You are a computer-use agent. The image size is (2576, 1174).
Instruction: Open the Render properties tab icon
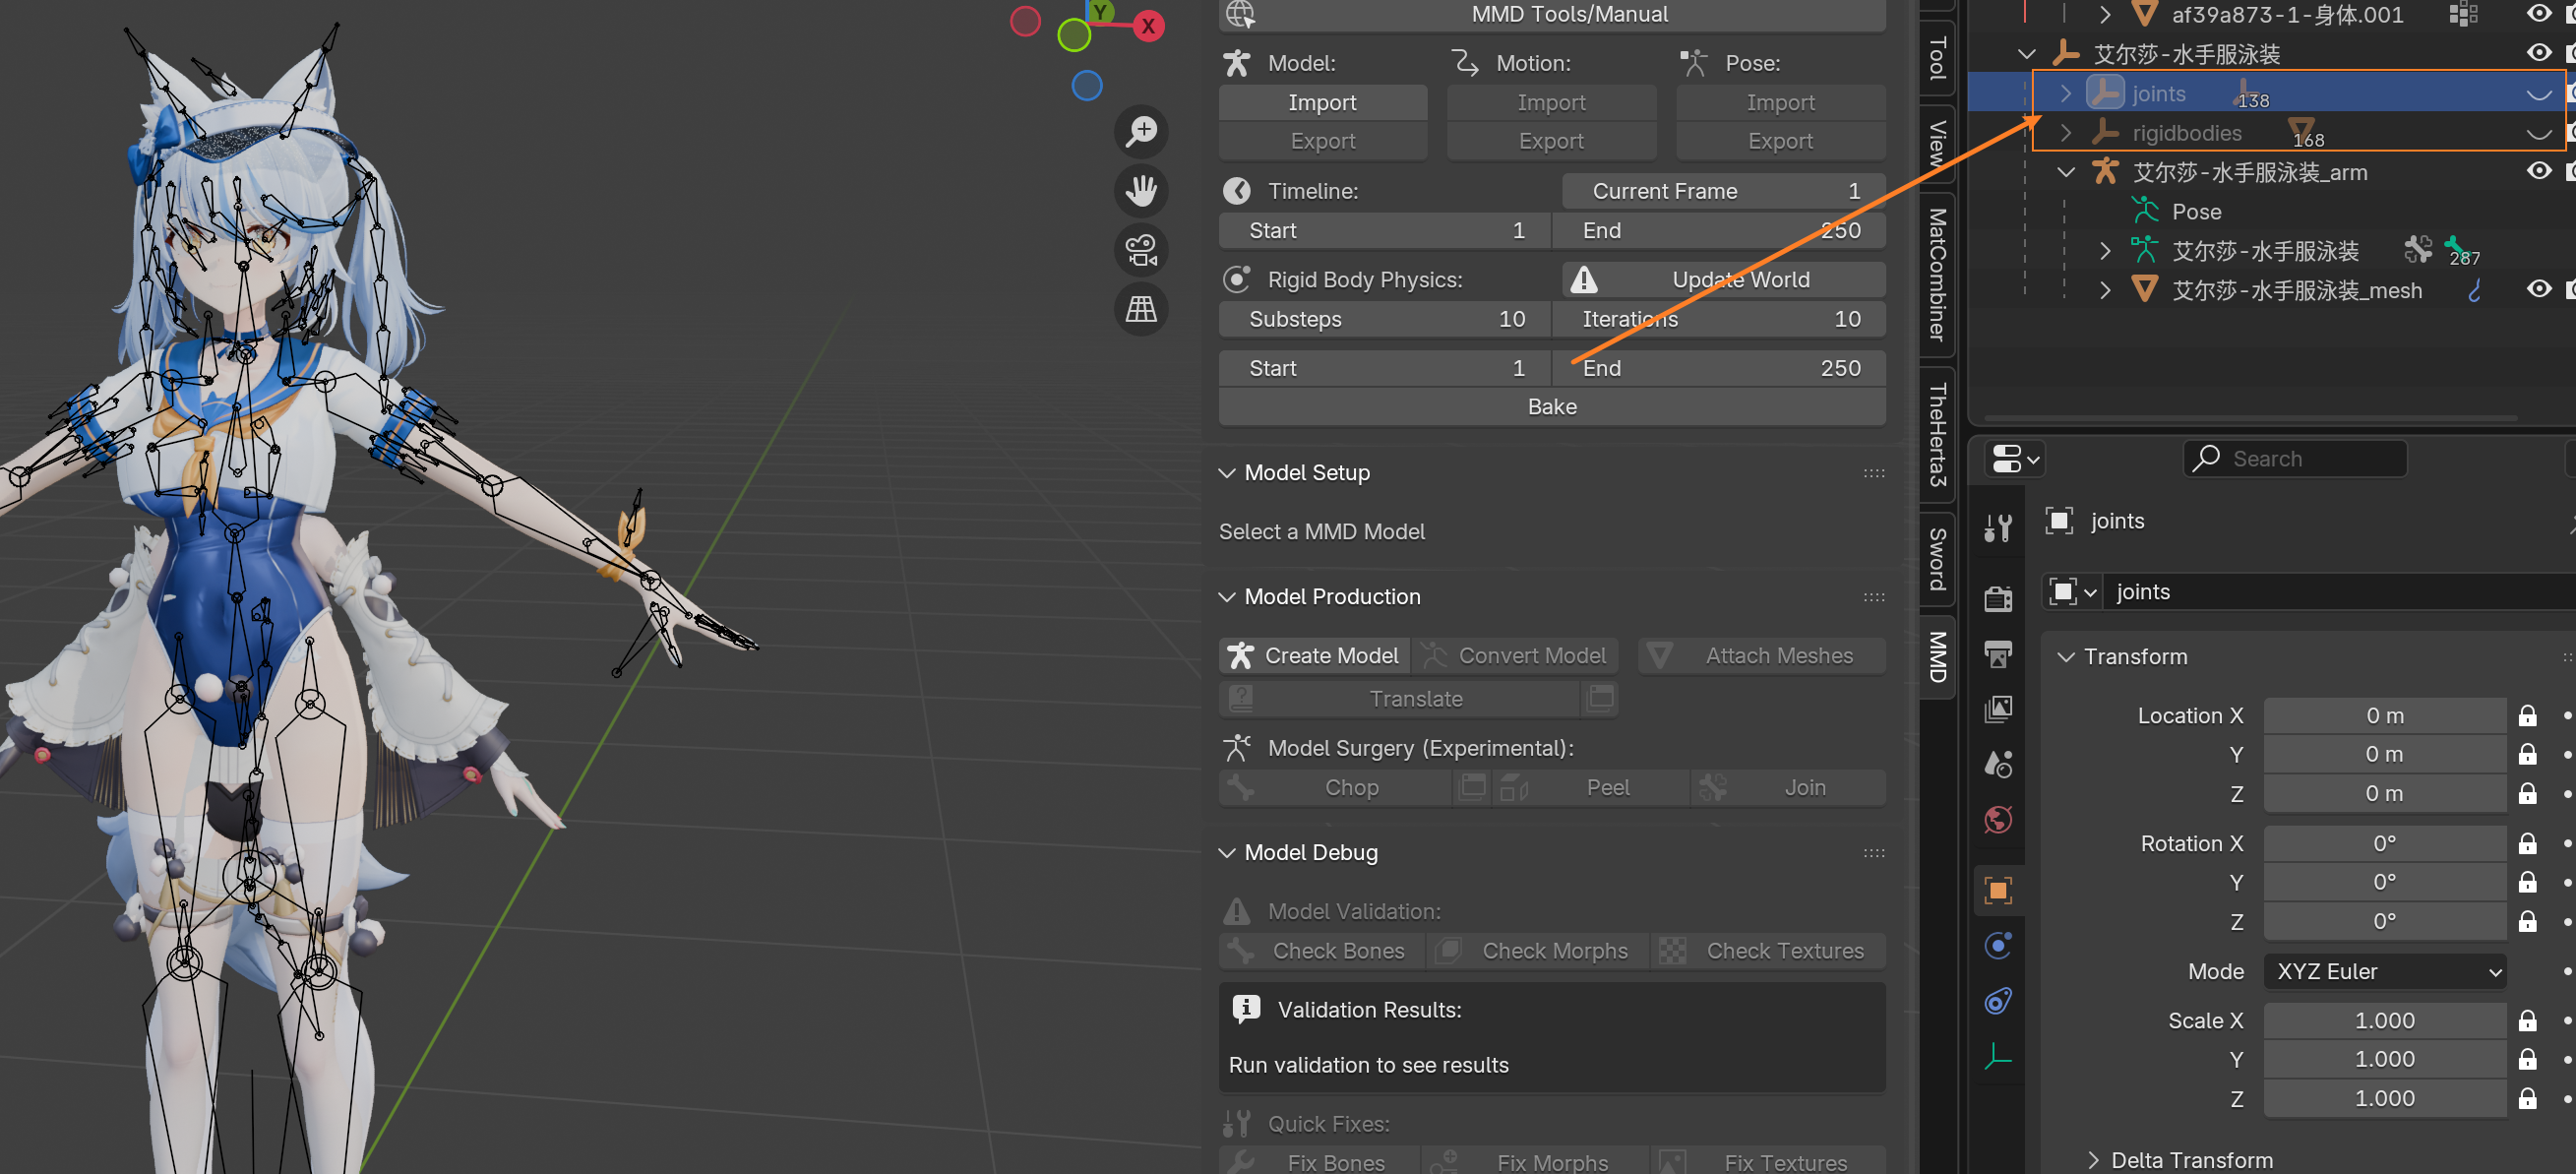click(x=1997, y=598)
